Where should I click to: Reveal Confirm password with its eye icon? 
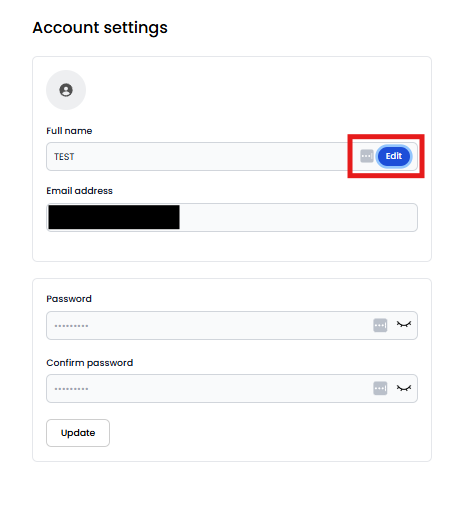(x=404, y=388)
